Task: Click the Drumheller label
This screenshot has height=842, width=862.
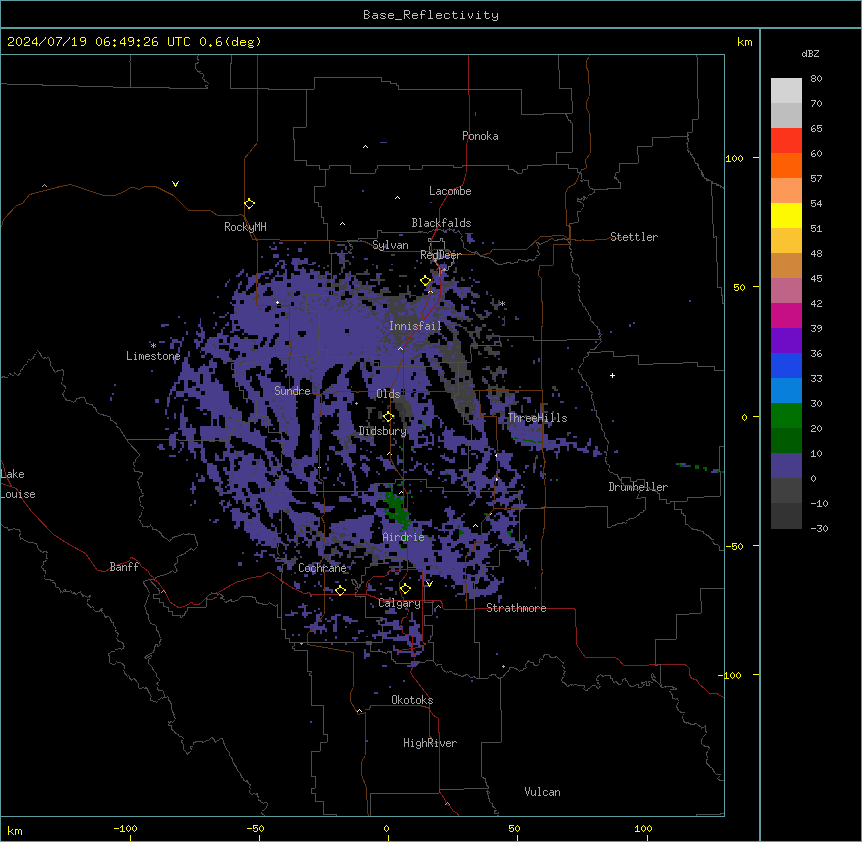Action: click(x=638, y=487)
